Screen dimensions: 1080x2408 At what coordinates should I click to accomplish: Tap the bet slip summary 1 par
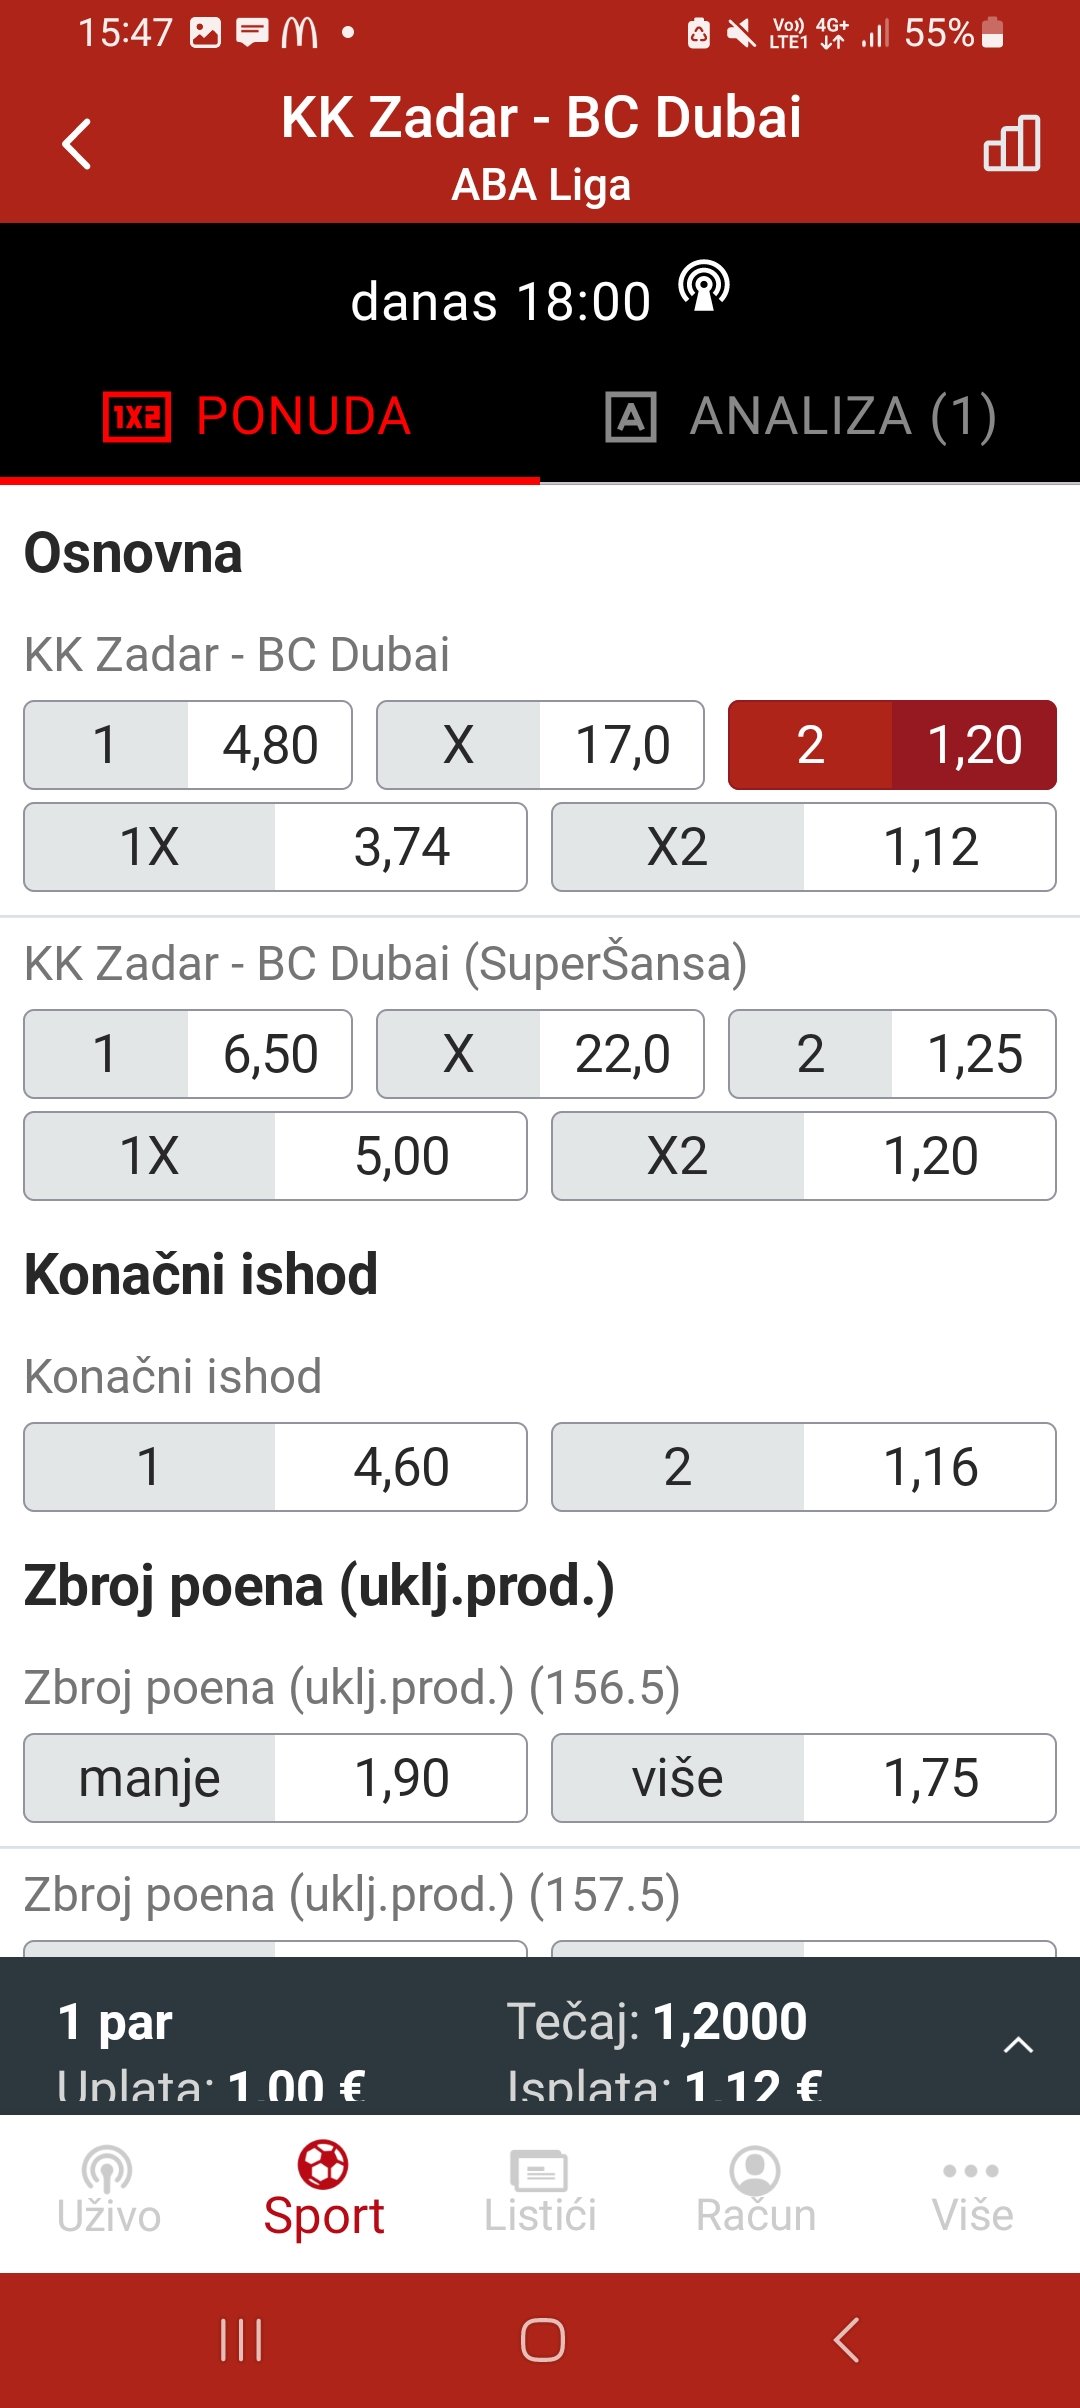[115, 2022]
